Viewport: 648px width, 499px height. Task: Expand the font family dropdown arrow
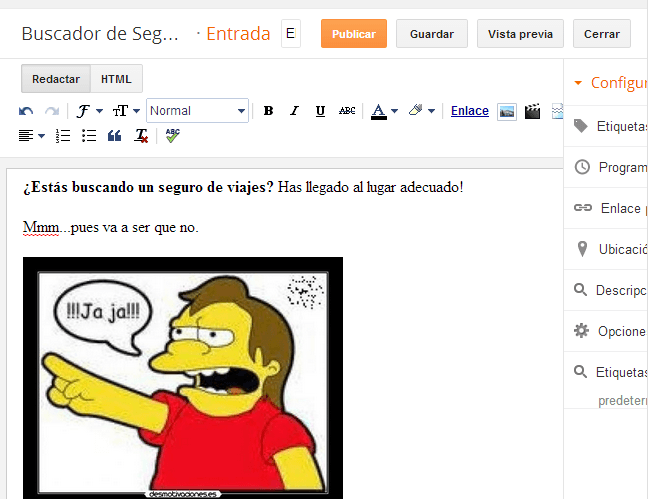[x=99, y=111]
